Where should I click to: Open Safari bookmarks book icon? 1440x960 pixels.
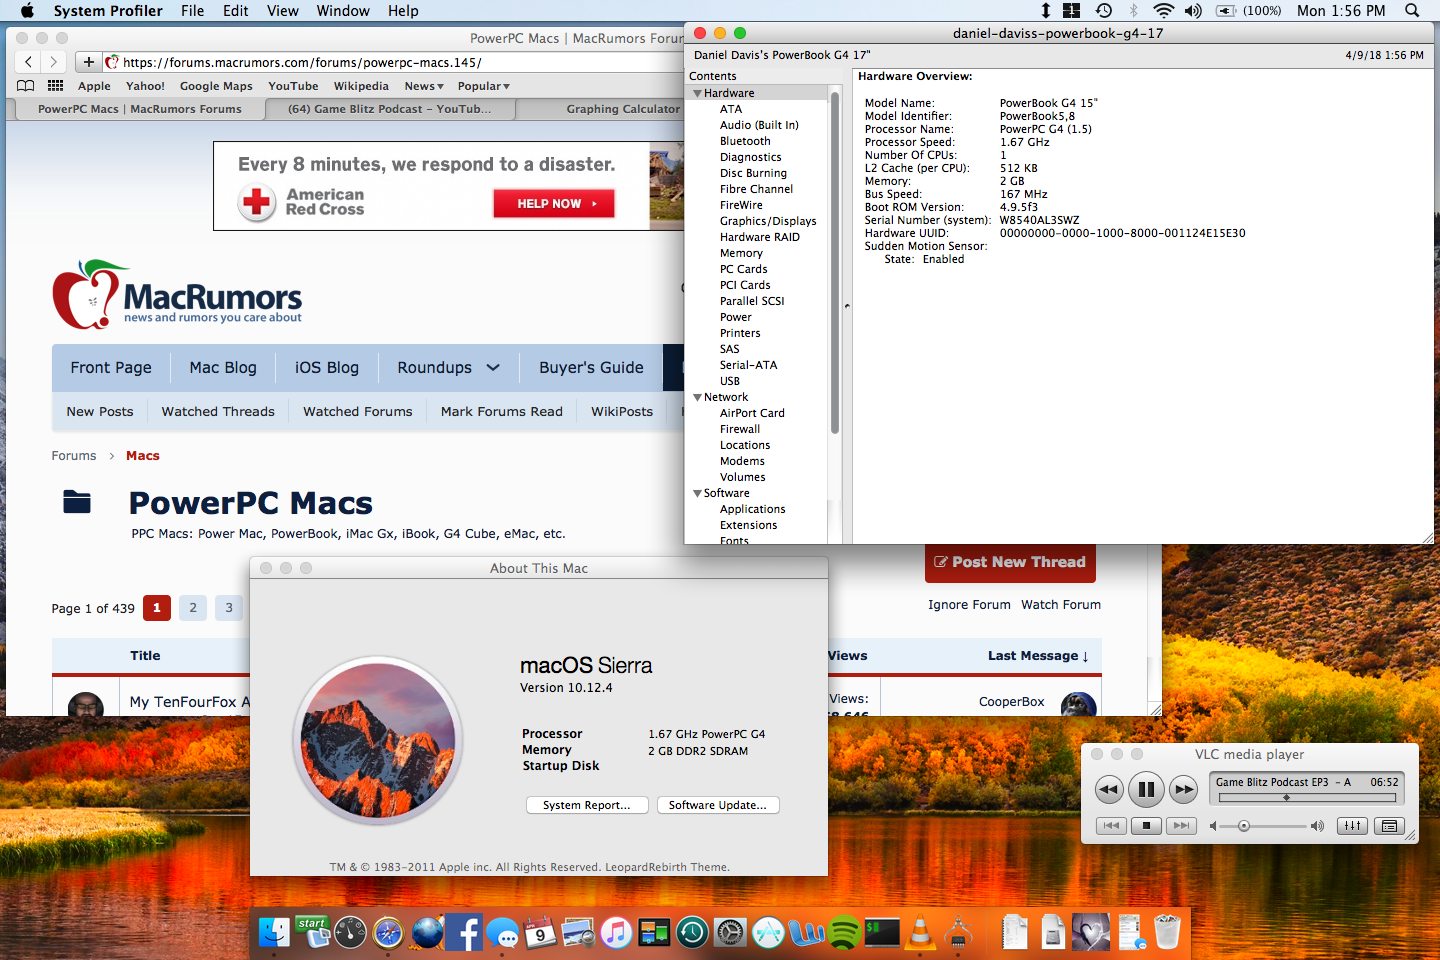tap(26, 86)
